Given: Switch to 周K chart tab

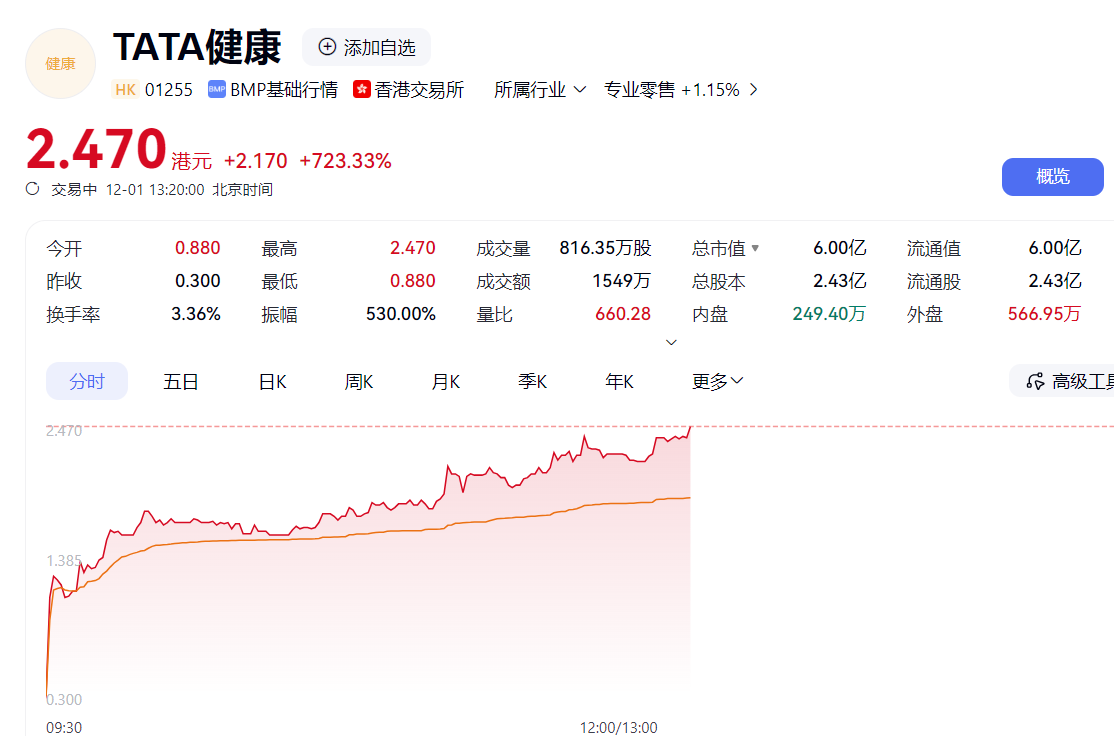Looking at the screenshot, I should 359,381.
